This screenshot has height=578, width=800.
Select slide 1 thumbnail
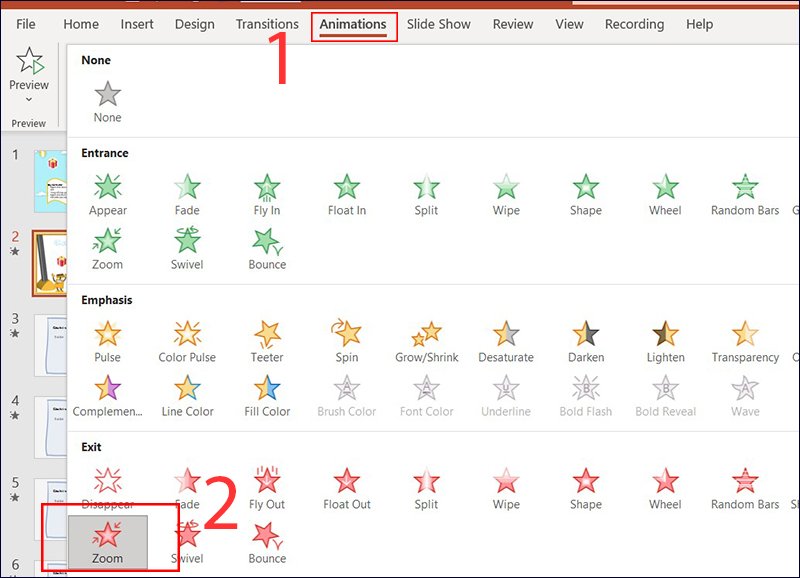pyautogui.click(x=50, y=181)
